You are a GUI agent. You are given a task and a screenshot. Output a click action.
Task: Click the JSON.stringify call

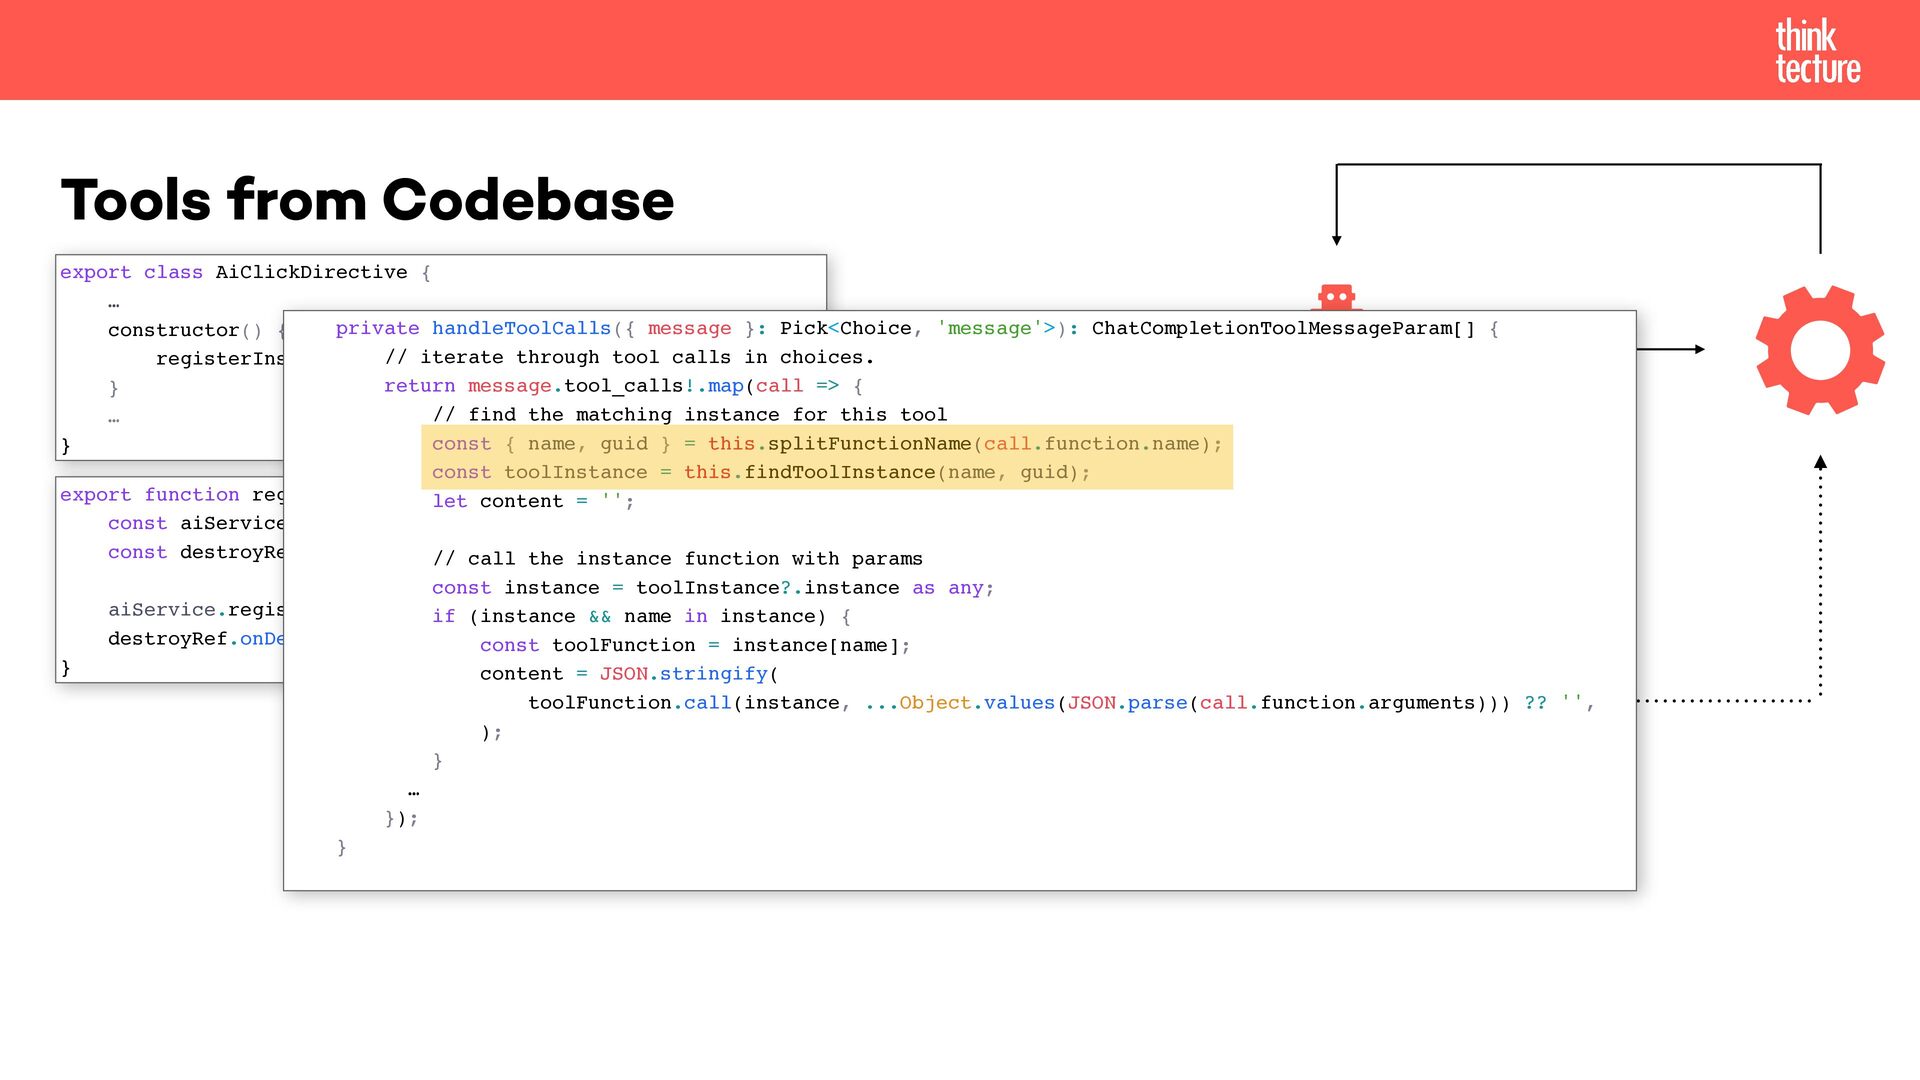[x=683, y=674]
